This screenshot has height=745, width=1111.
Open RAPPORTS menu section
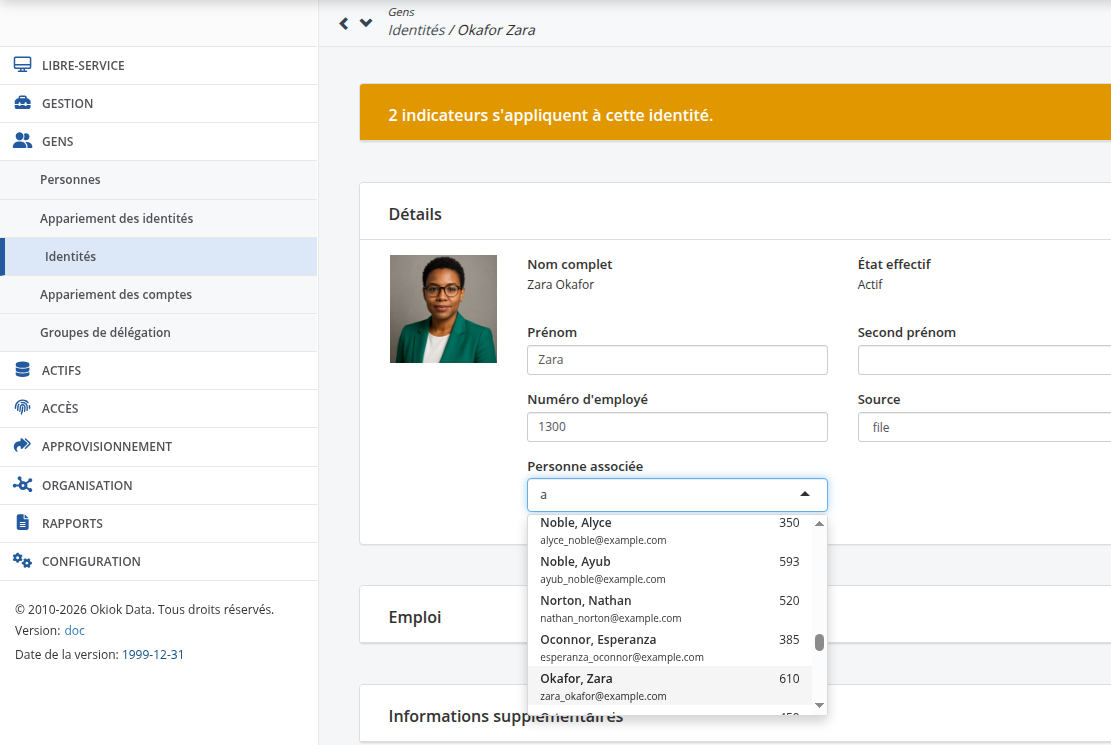point(159,523)
